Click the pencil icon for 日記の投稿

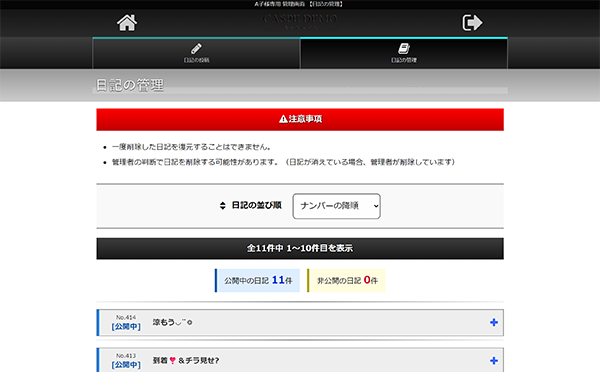(196, 49)
